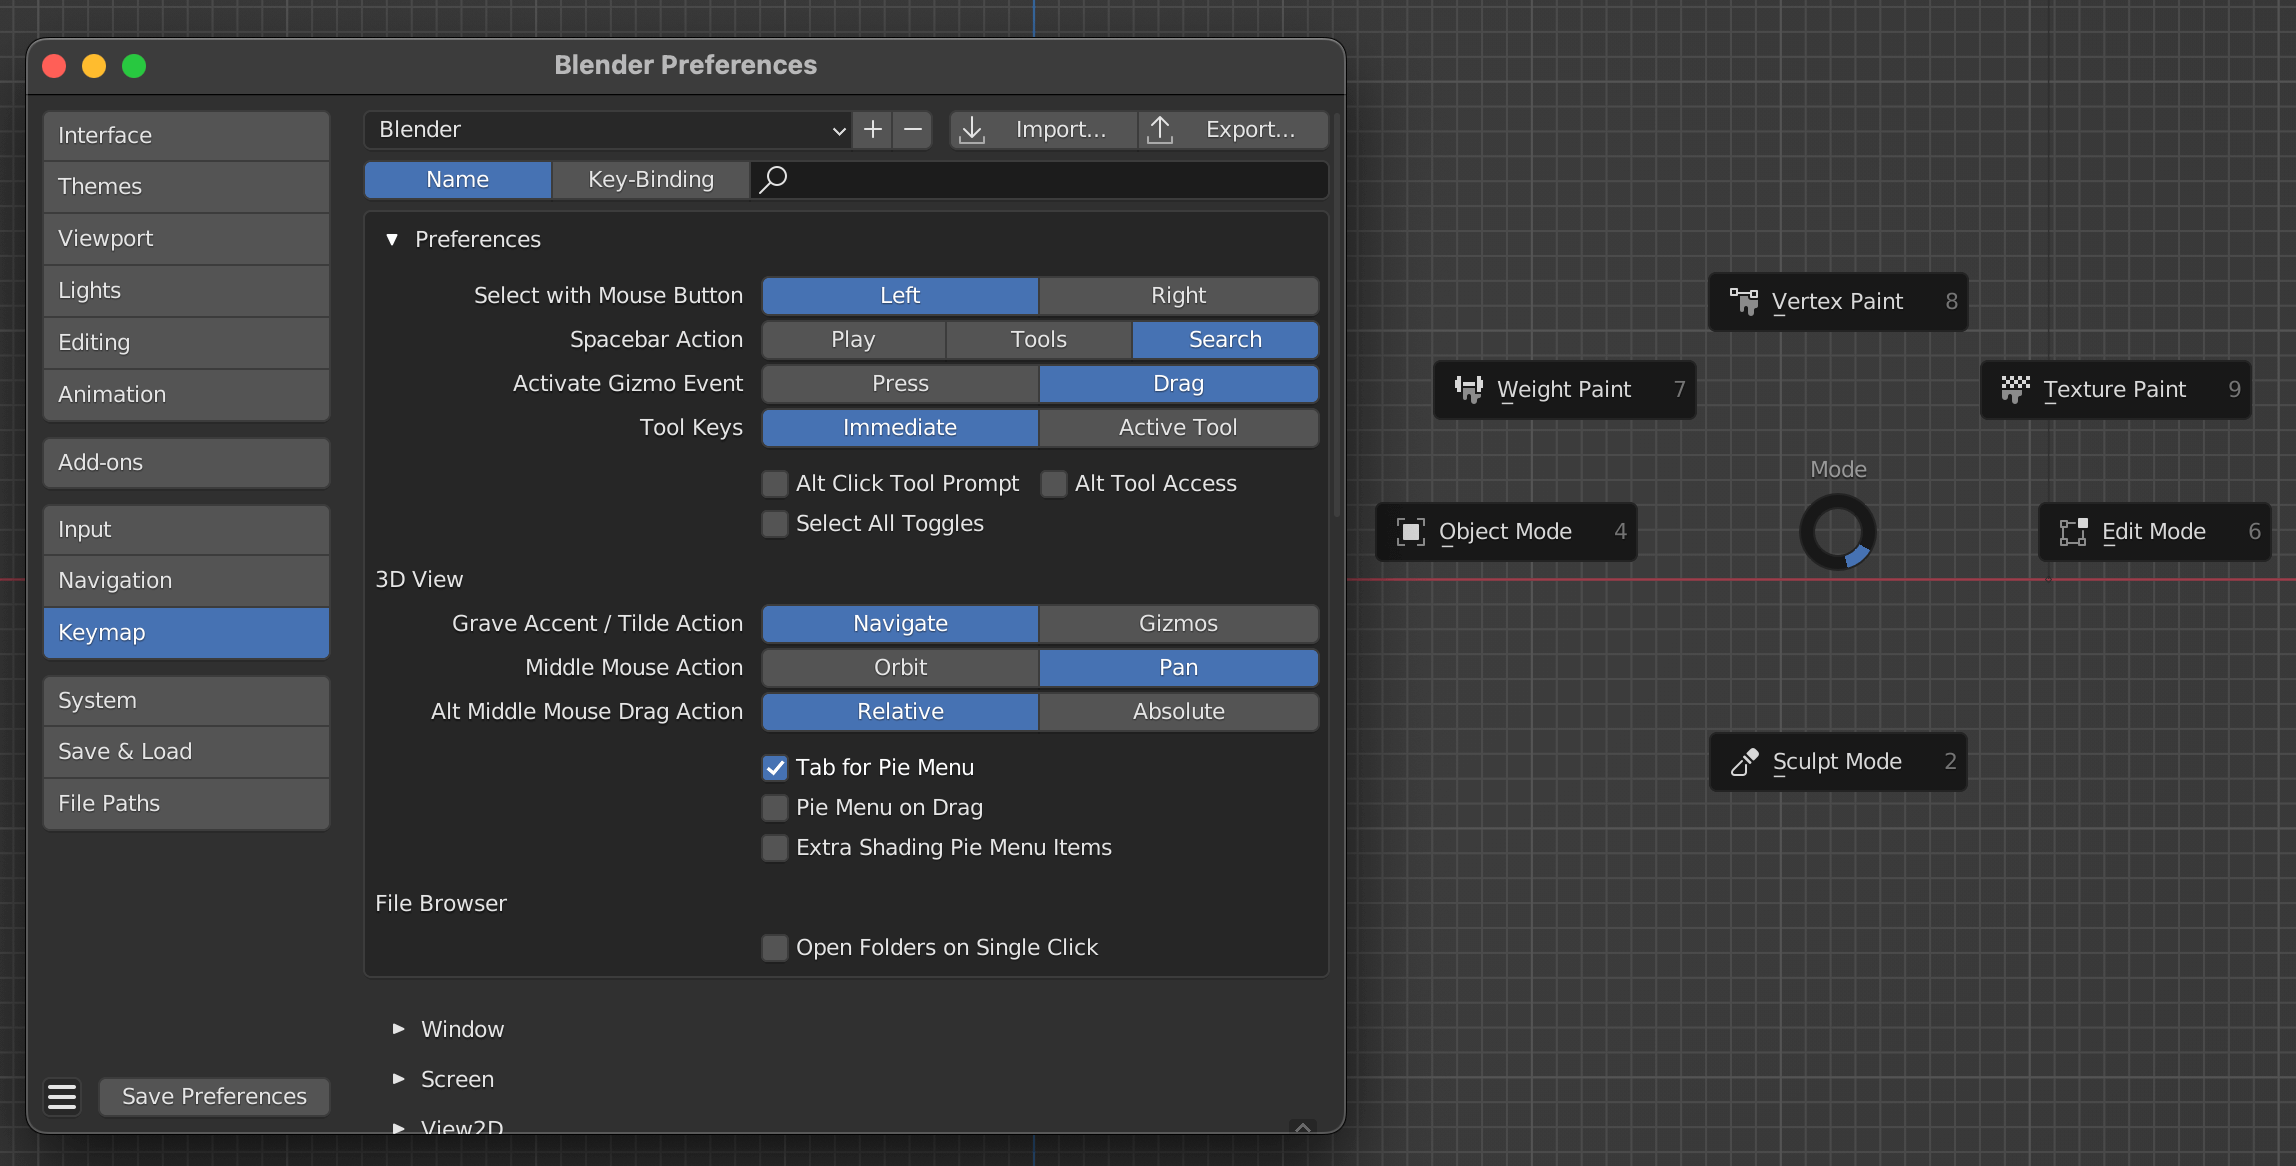The height and width of the screenshot is (1166, 2296).
Task: Select the Weight Paint pie menu icon
Action: click(x=1470, y=389)
